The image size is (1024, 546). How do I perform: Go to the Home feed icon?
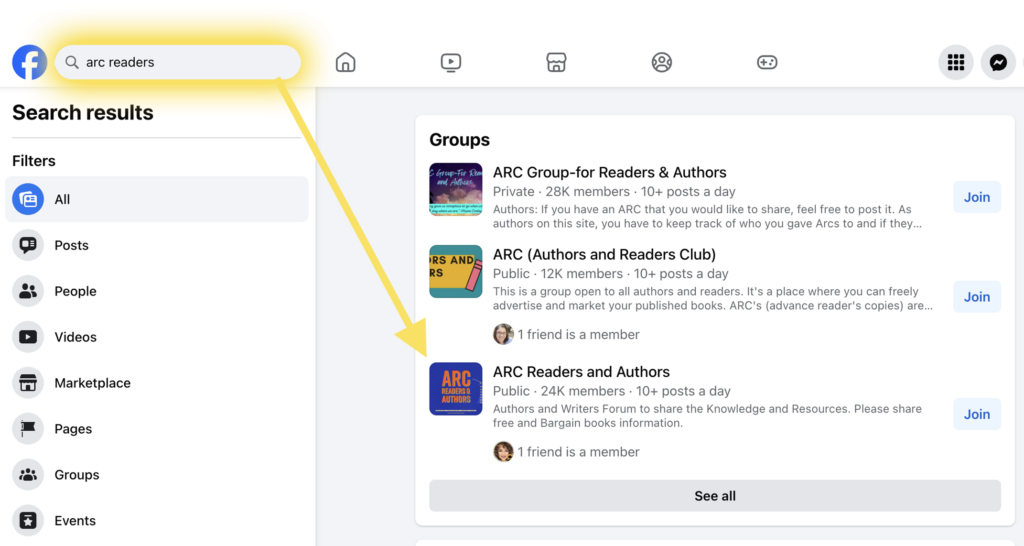click(345, 62)
